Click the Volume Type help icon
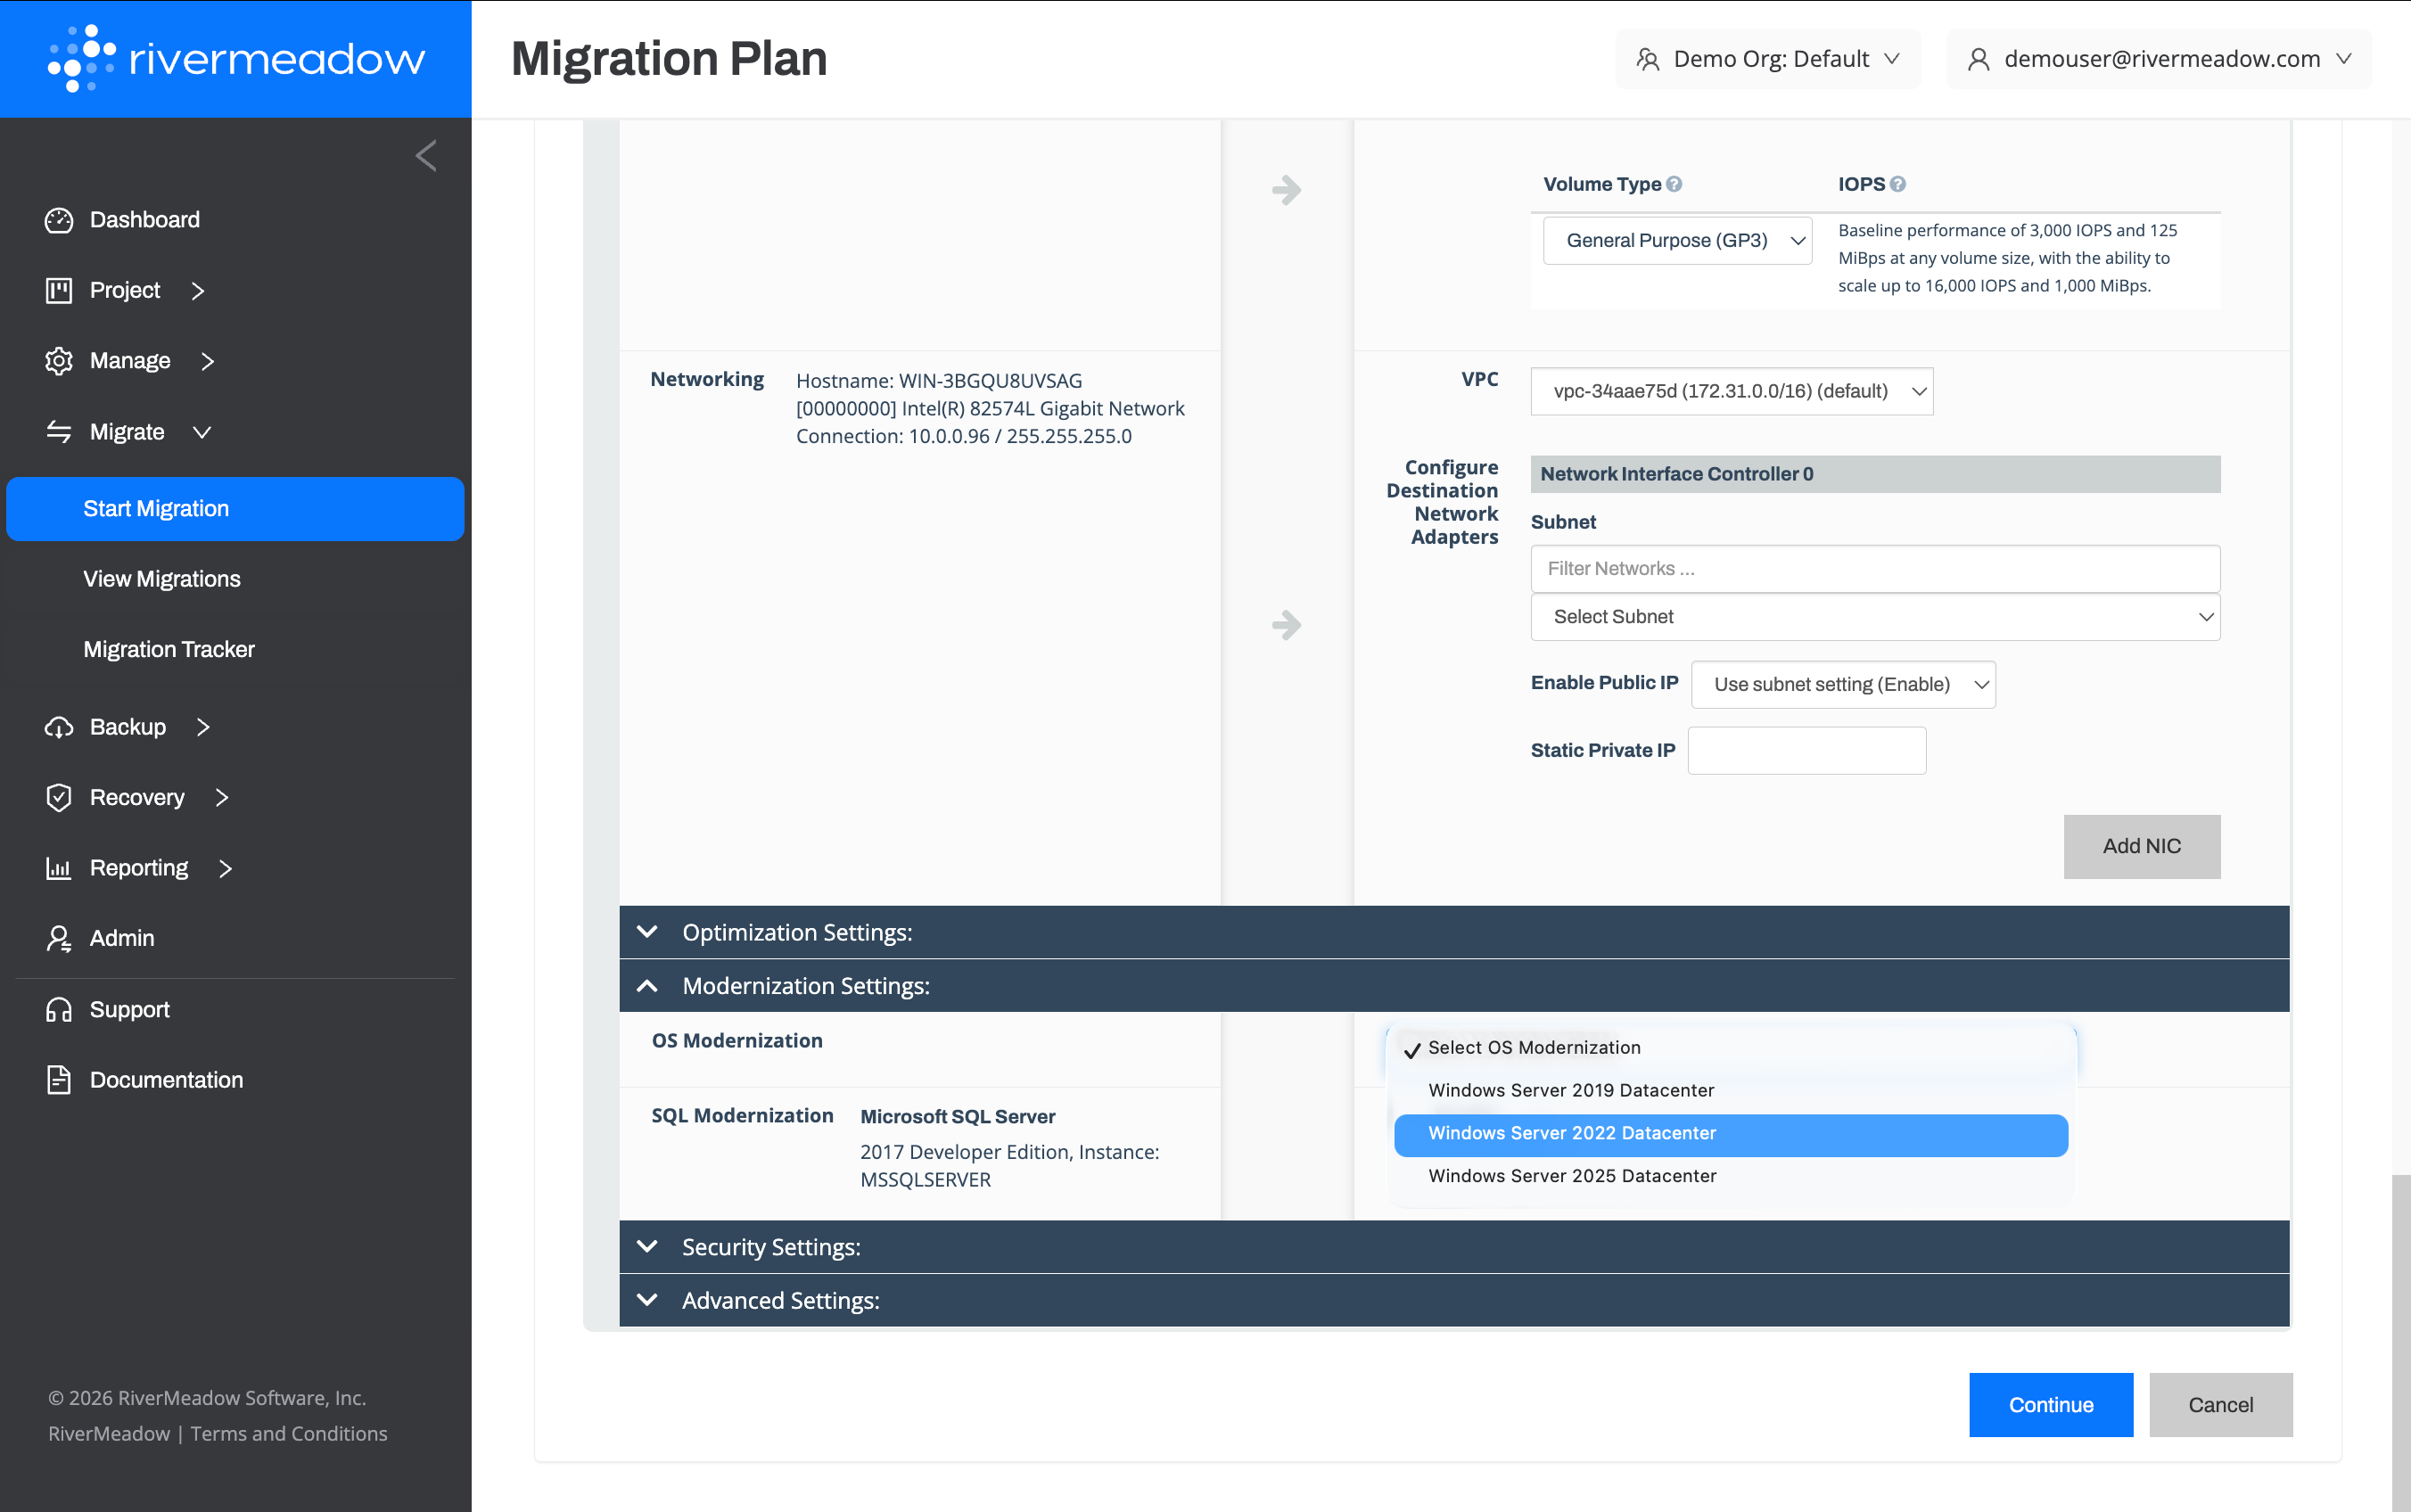Screen dimensions: 2411x1512 (1674, 184)
